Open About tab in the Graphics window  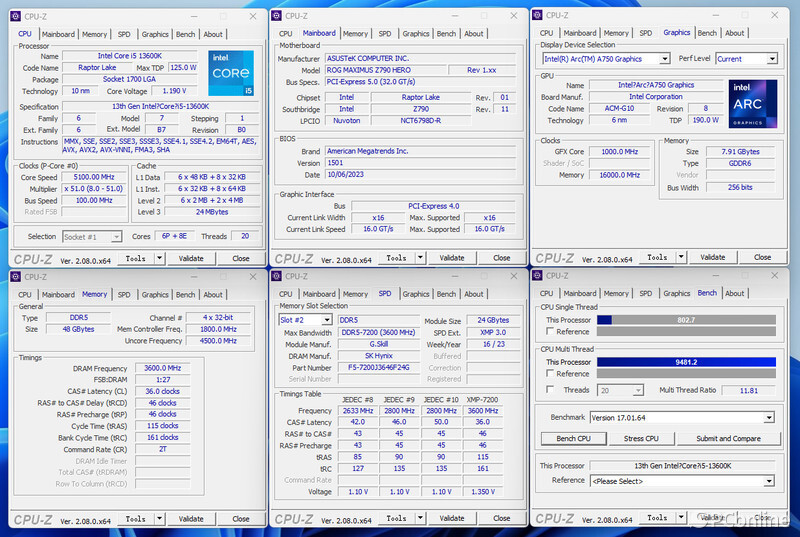click(735, 33)
